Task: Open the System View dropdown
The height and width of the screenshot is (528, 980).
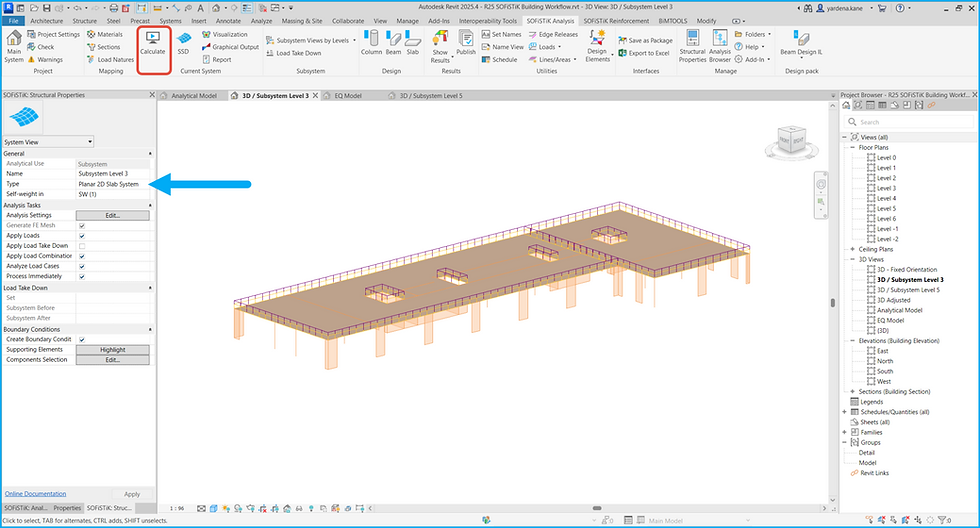Action: click(48, 142)
